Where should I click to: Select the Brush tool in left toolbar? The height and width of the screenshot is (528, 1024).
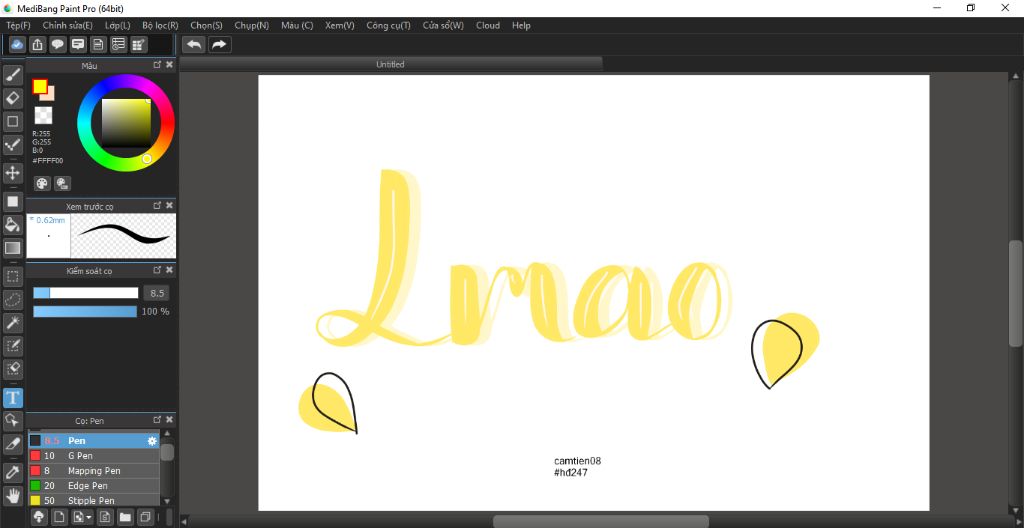coord(12,76)
